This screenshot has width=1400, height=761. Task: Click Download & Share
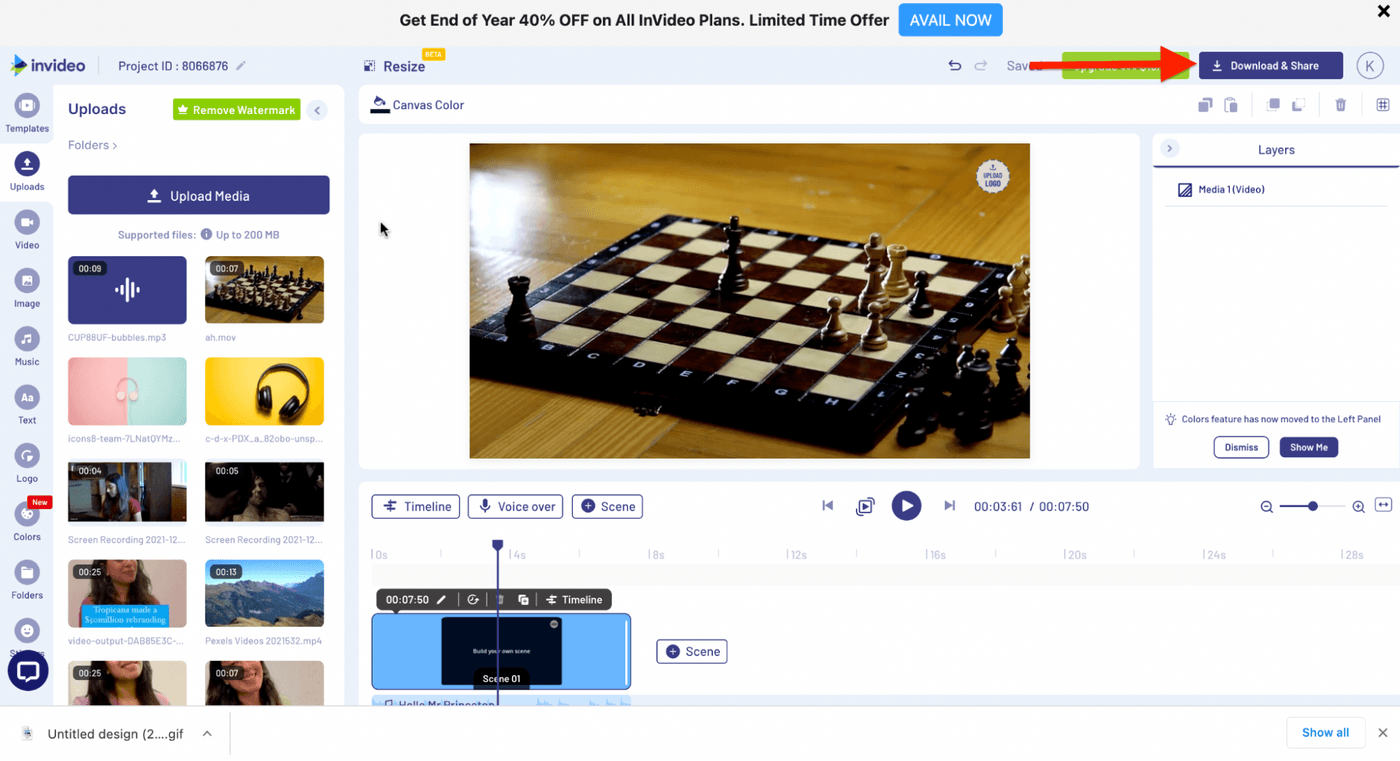[1270, 66]
